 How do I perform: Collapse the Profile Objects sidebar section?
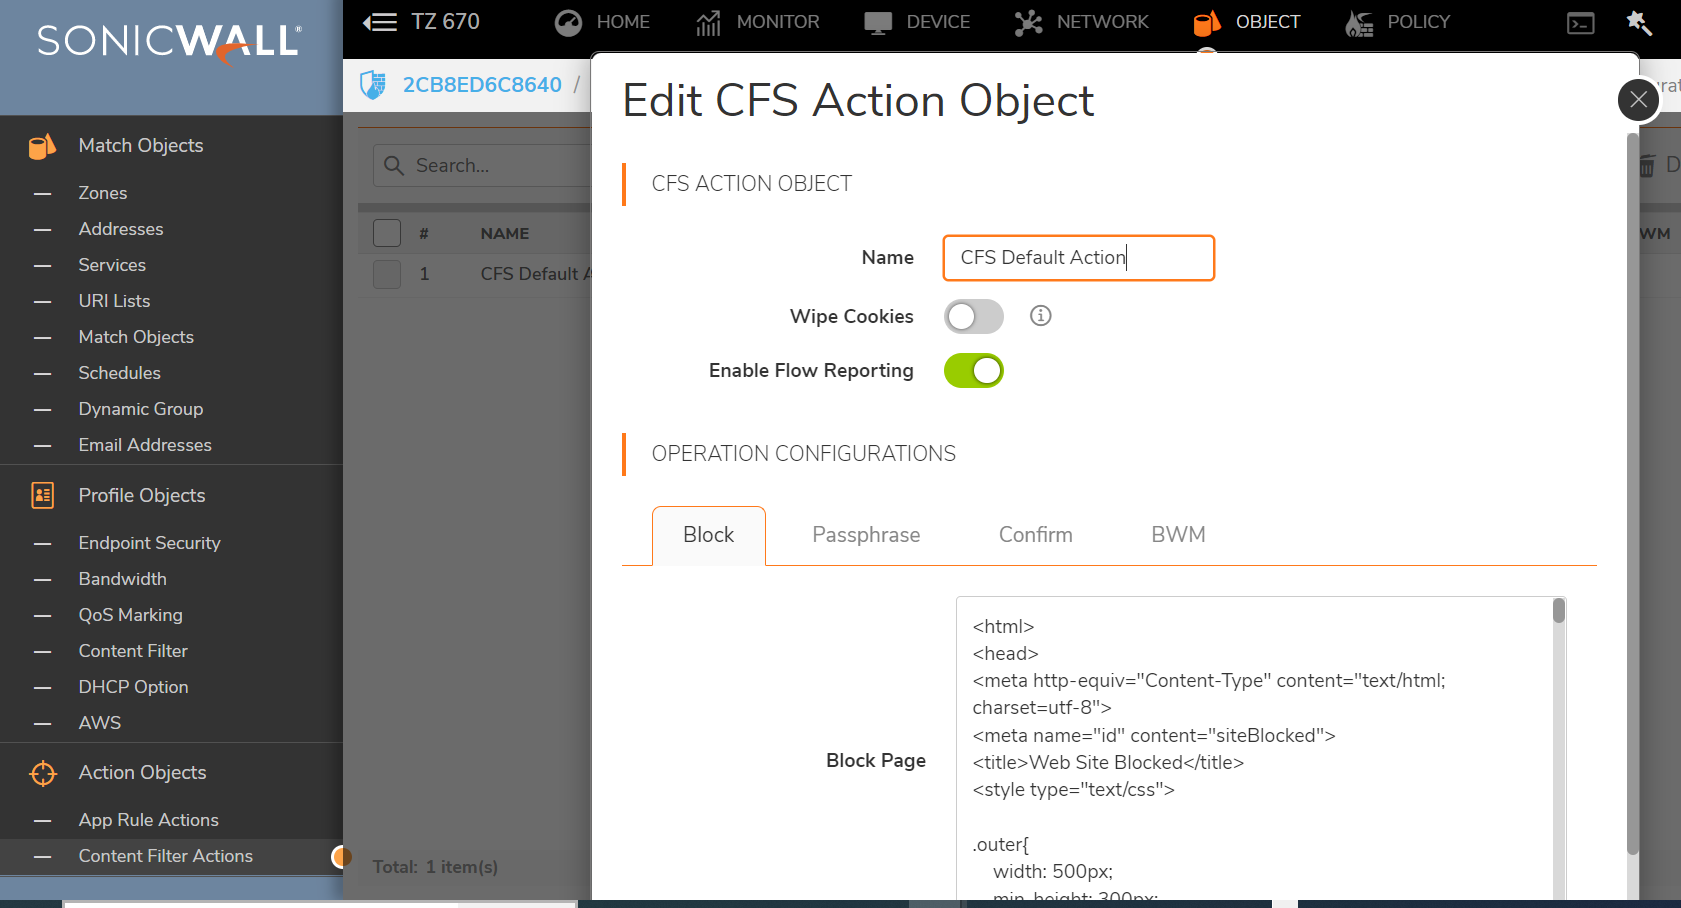(x=142, y=496)
